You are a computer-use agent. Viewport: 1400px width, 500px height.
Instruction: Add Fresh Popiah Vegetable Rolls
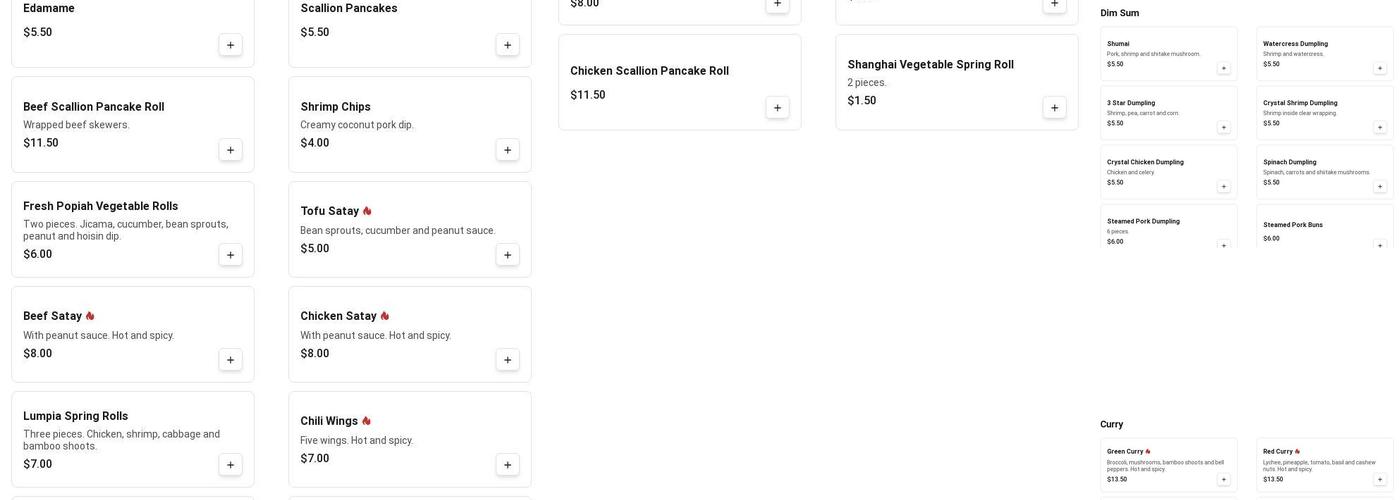pyautogui.click(x=230, y=255)
